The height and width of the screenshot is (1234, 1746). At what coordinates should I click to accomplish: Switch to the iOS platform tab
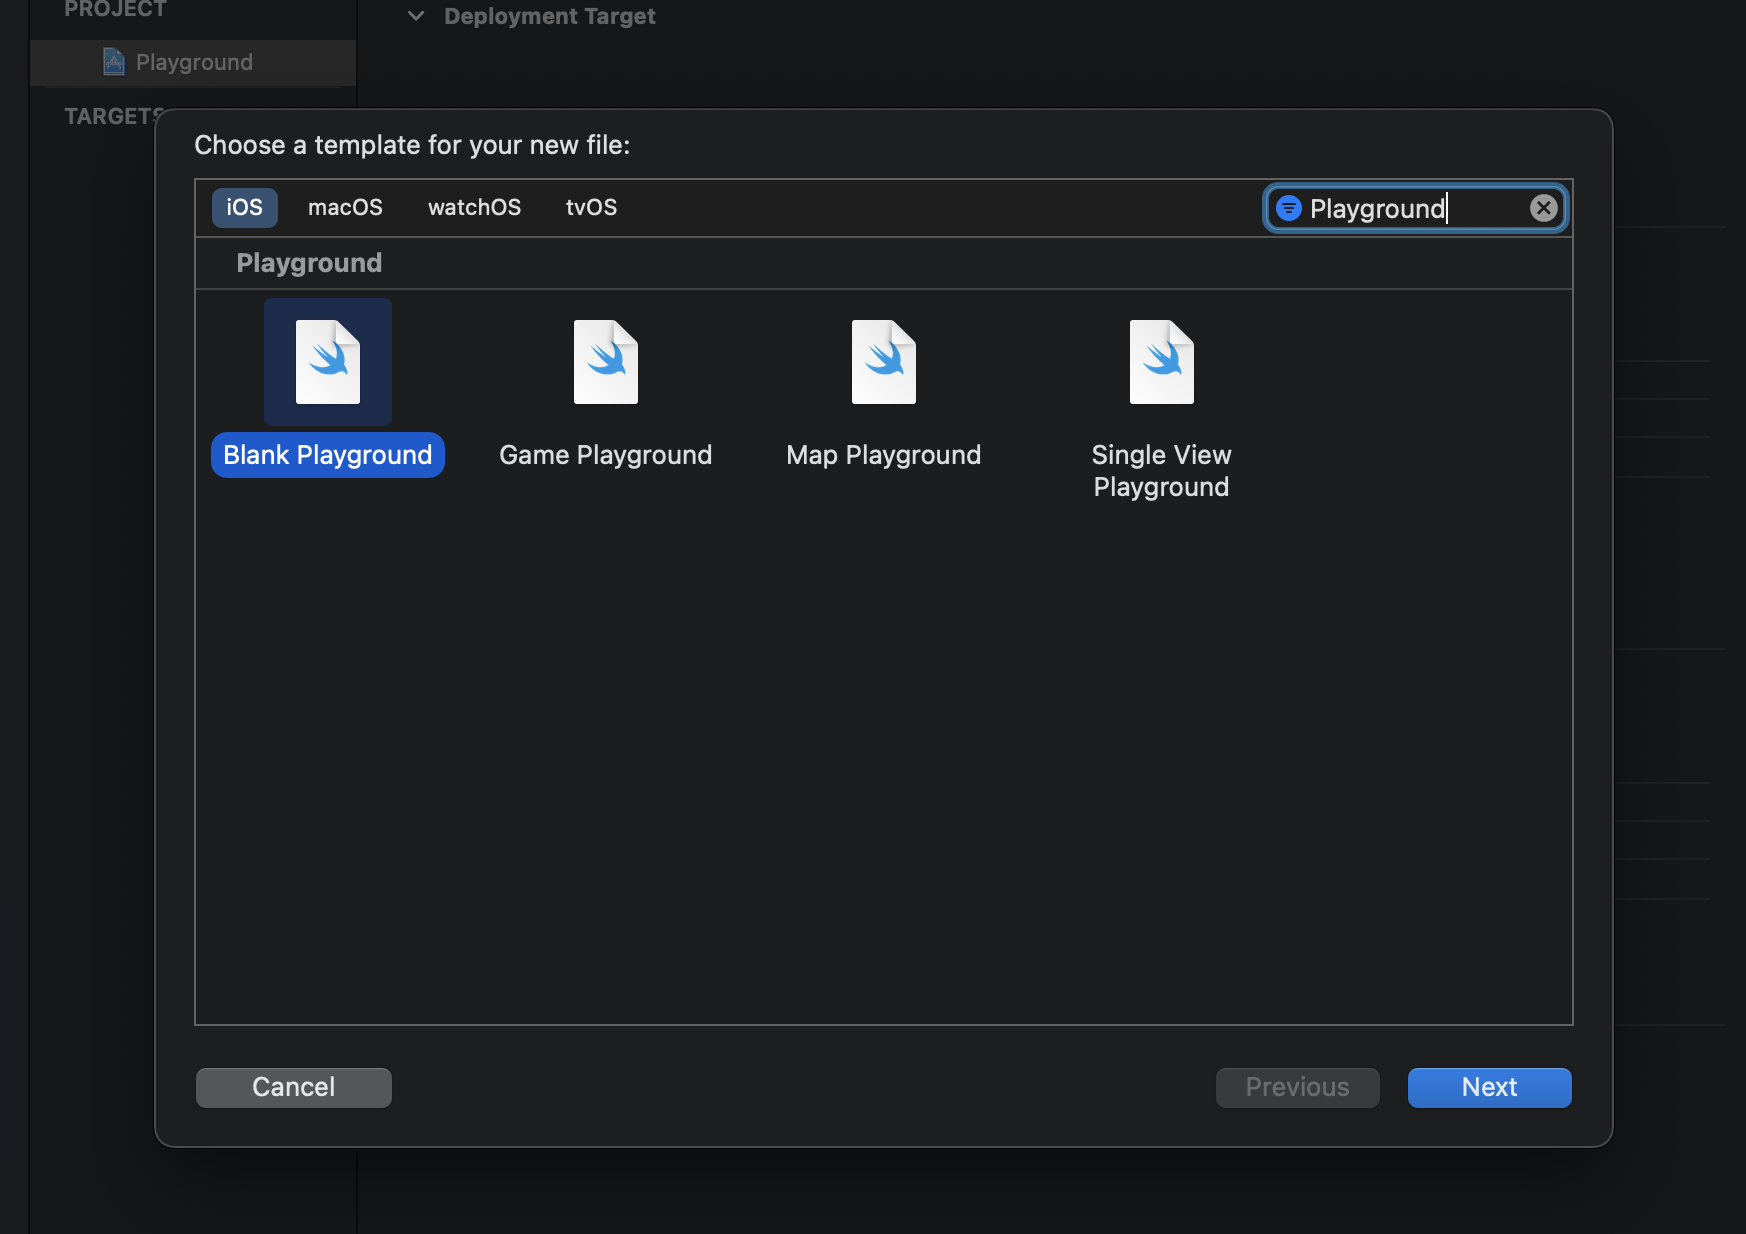[244, 207]
